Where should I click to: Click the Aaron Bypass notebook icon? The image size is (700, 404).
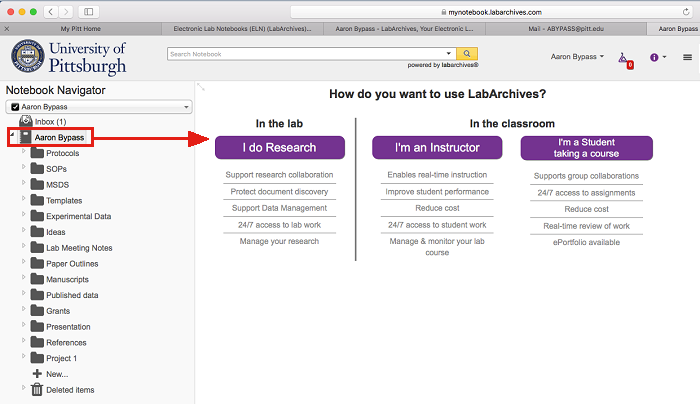coord(26,137)
